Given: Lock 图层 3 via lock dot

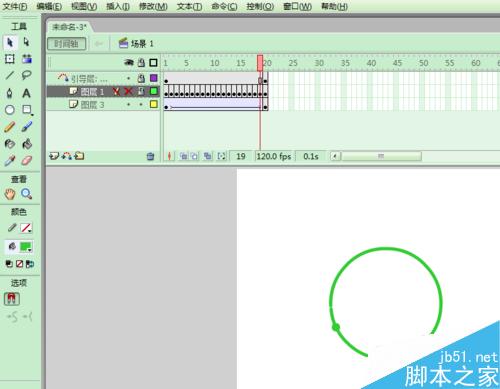Looking at the screenshot, I should coord(141,105).
